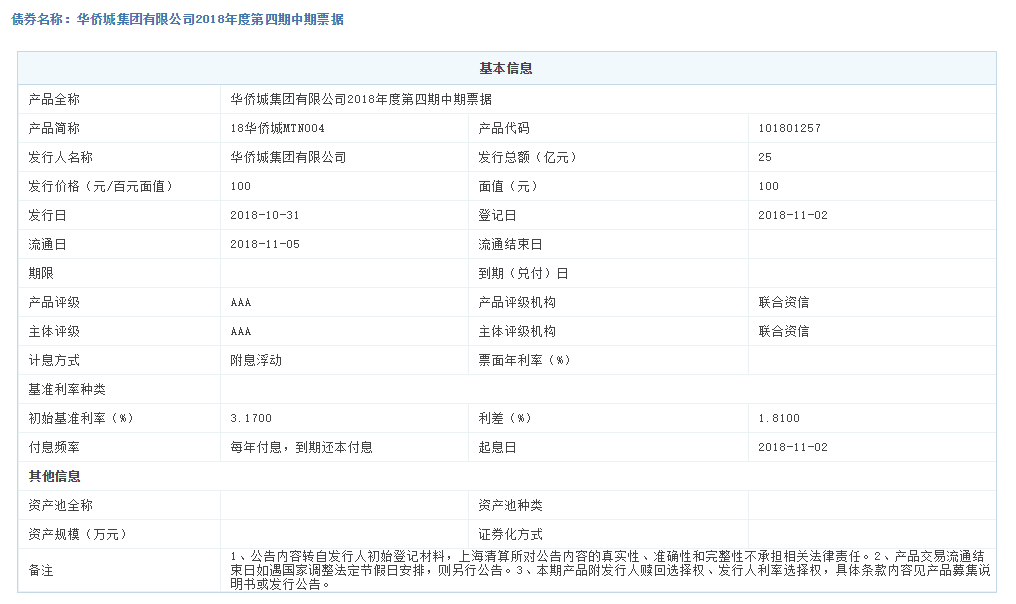The width and height of the screenshot is (1016, 604).
Task: Select the 登记日 date 2018-11-02
Action: coord(792,215)
